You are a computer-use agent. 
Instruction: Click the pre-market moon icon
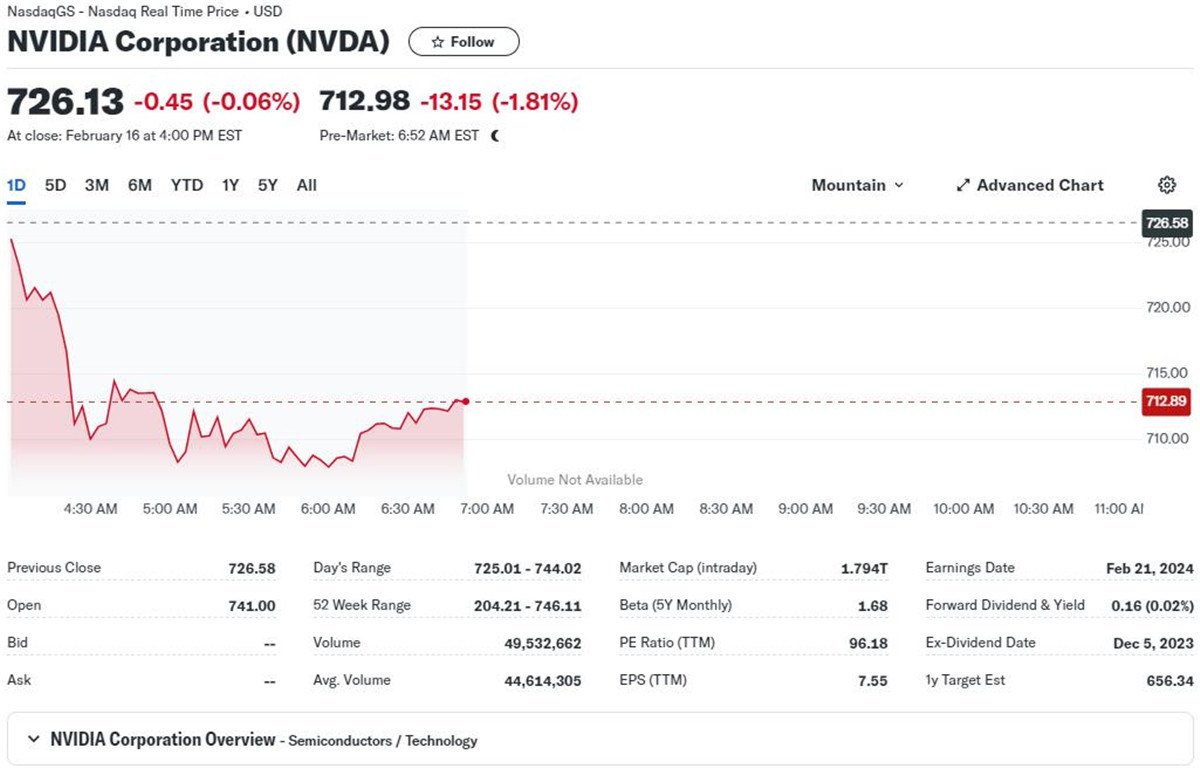pyautogui.click(x=495, y=136)
